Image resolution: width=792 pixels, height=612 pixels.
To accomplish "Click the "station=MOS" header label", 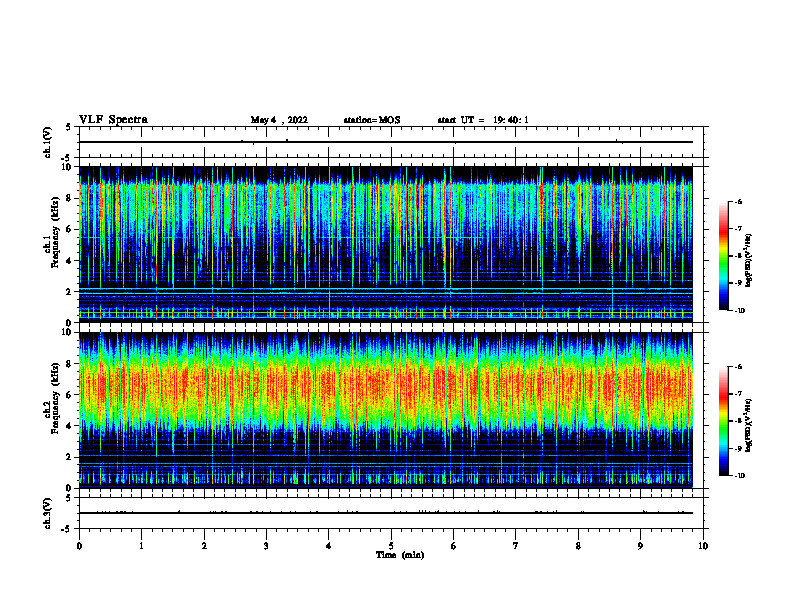I will click(372, 120).
